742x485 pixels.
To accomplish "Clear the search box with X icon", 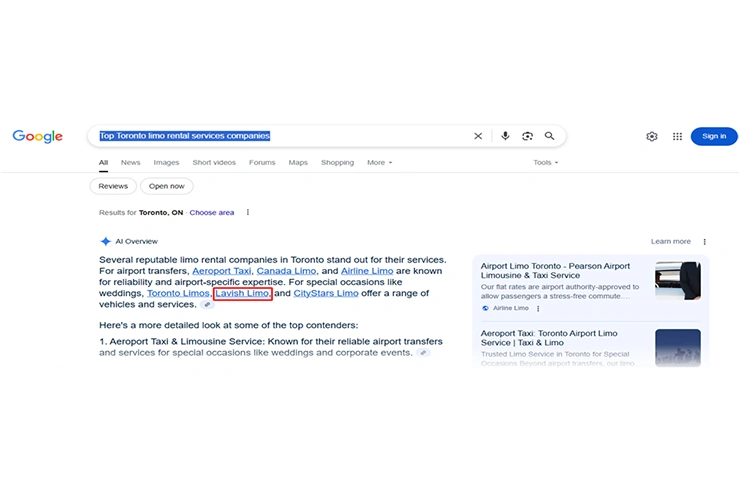I will 478,136.
